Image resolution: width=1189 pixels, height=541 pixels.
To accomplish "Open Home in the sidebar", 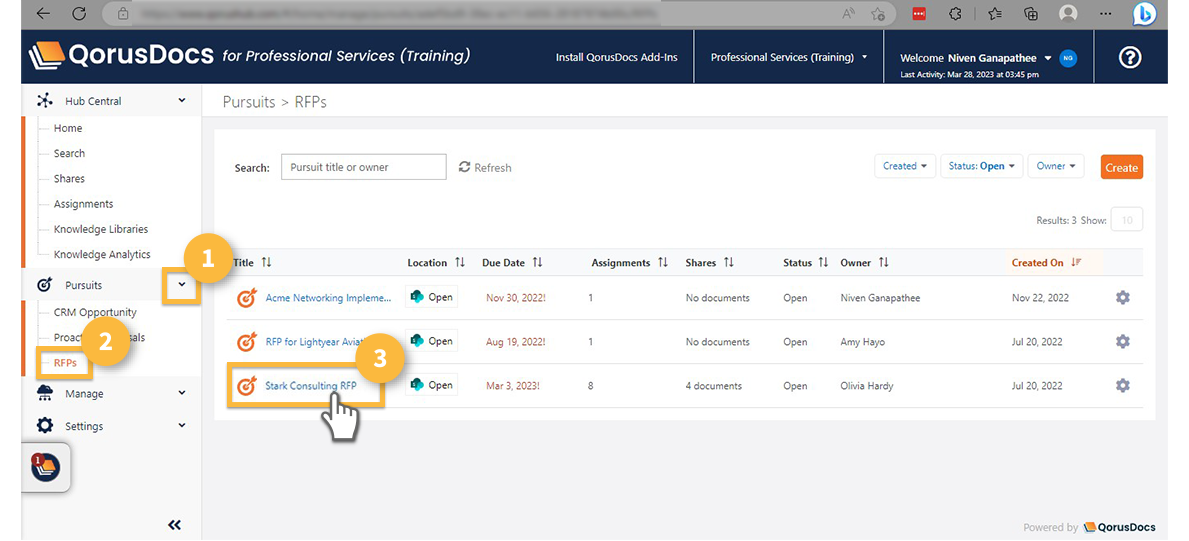I will 68,128.
